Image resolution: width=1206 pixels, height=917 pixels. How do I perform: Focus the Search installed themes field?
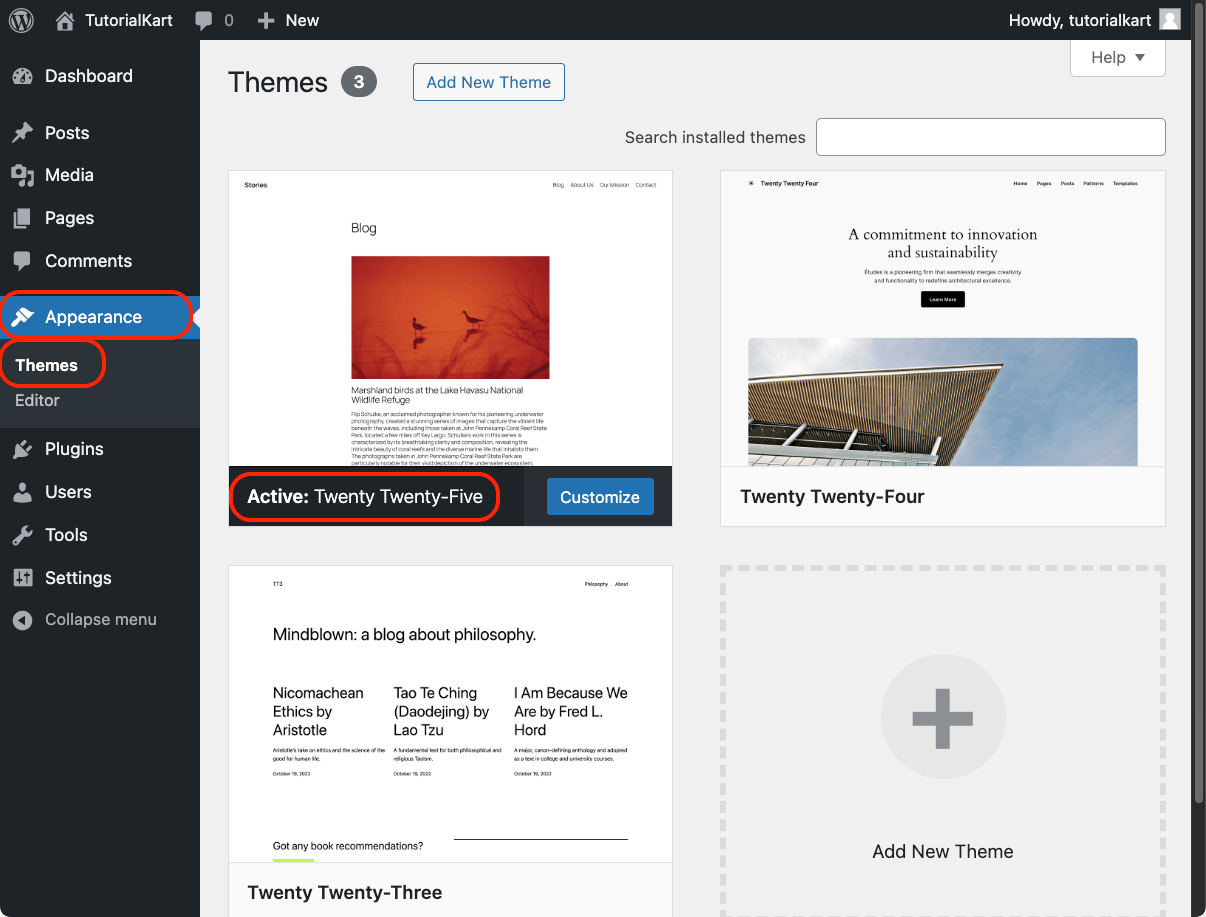coord(991,137)
